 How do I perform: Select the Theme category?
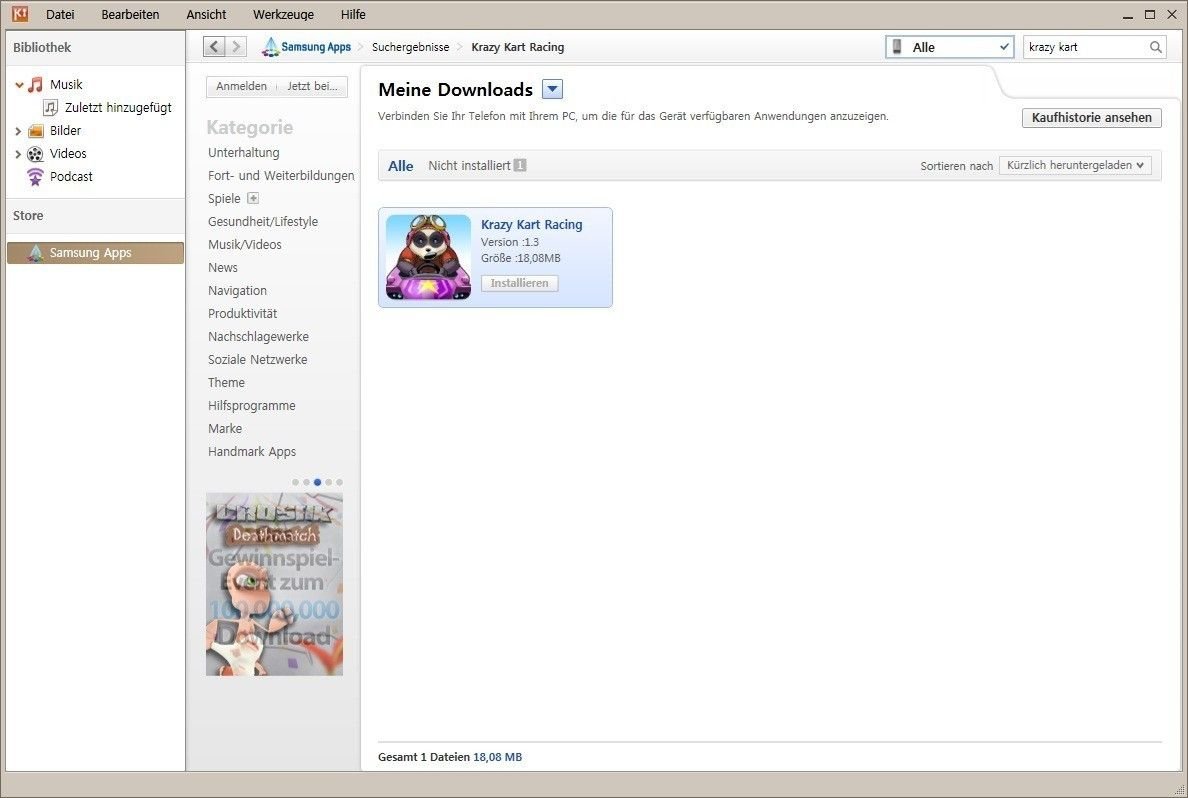pos(227,383)
